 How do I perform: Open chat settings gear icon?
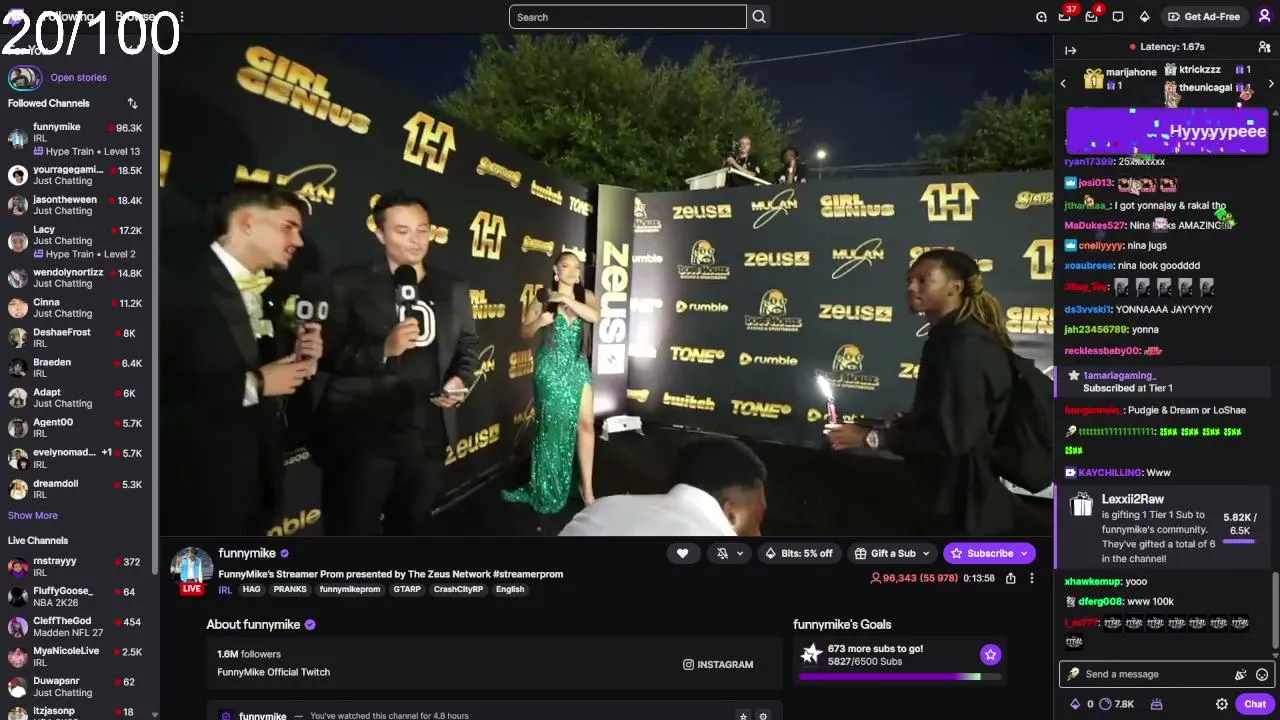point(1221,704)
